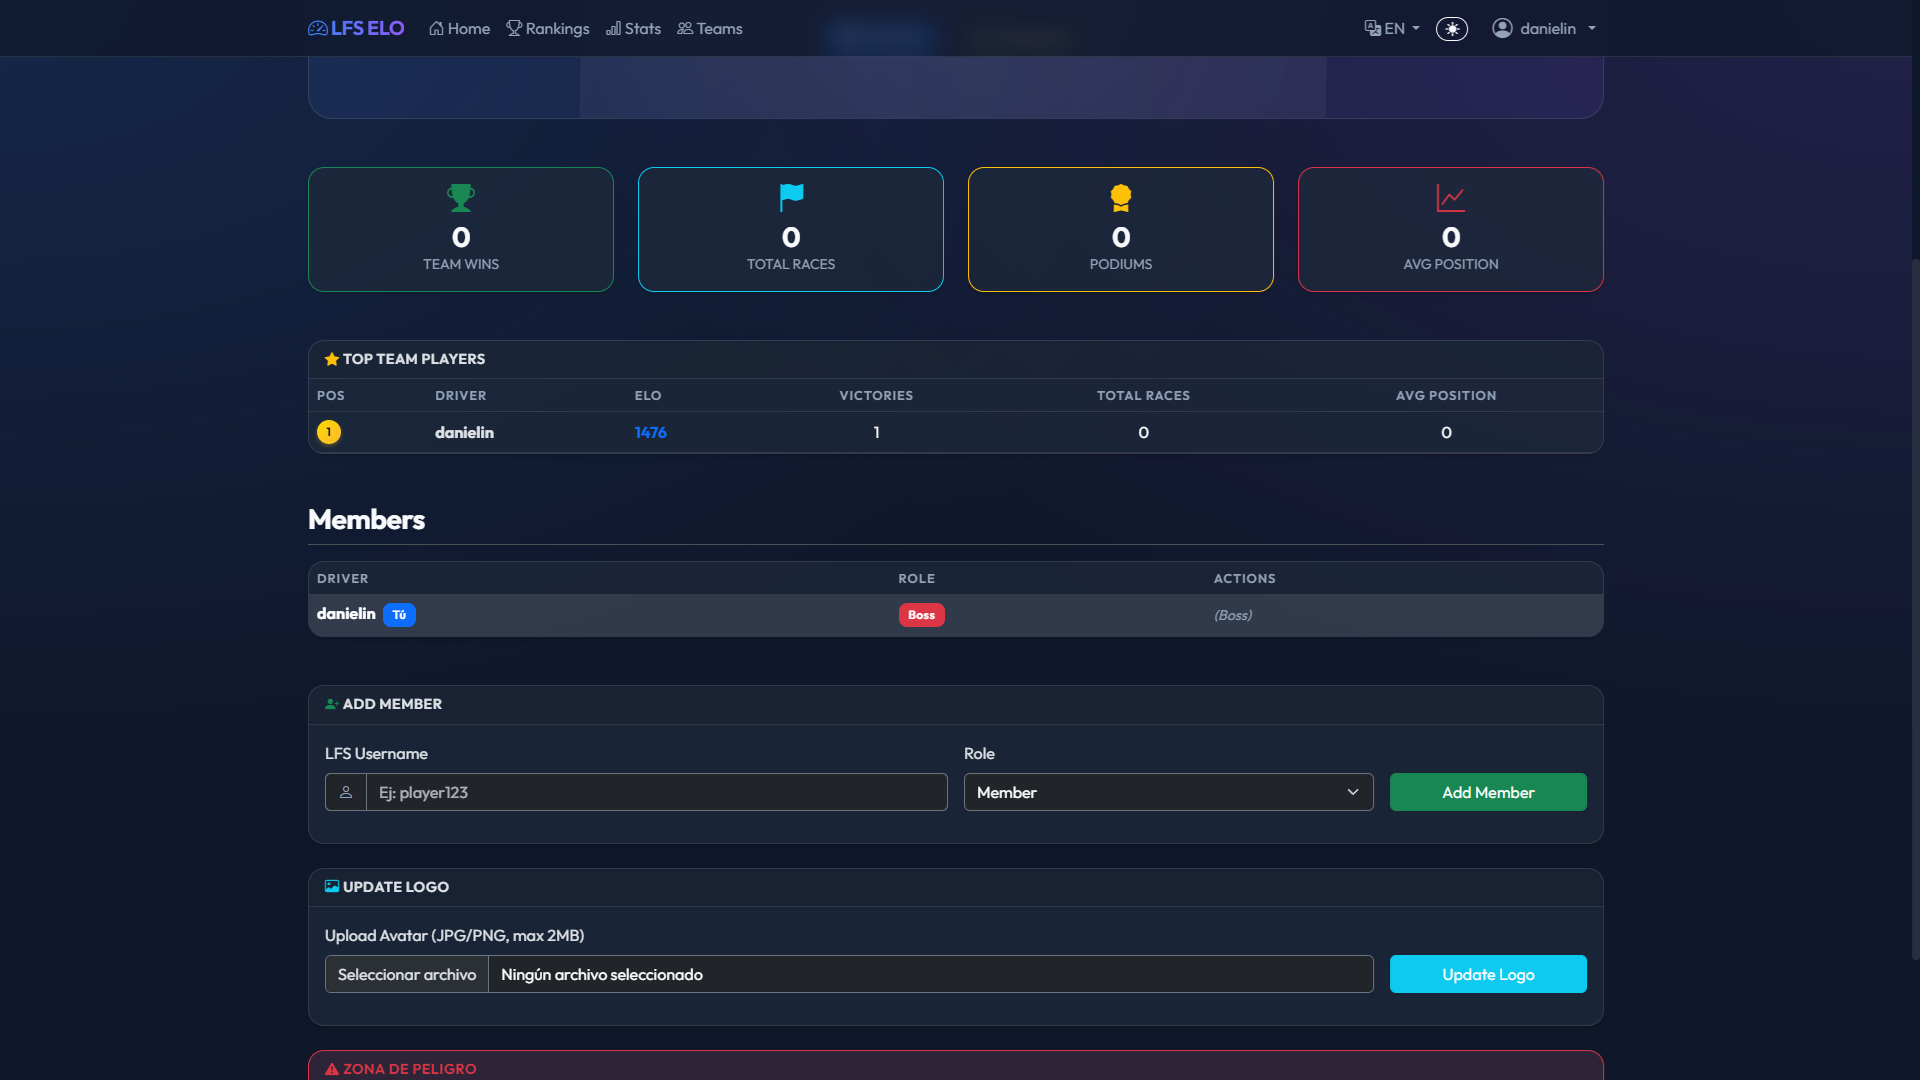Expand the Role select showing Member
Image resolution: width=1920 pixels, height=1080 pixels.
[x=1168, y=792]
